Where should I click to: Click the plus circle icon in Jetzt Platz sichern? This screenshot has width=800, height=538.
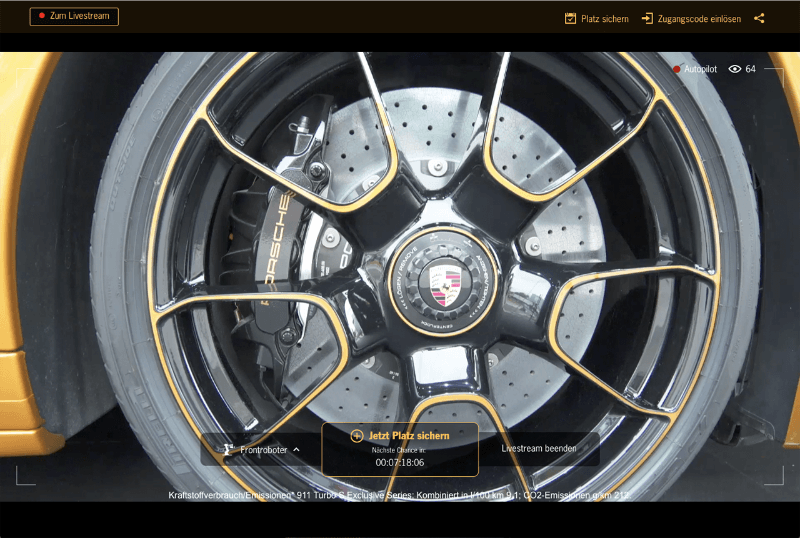(357, 436)
